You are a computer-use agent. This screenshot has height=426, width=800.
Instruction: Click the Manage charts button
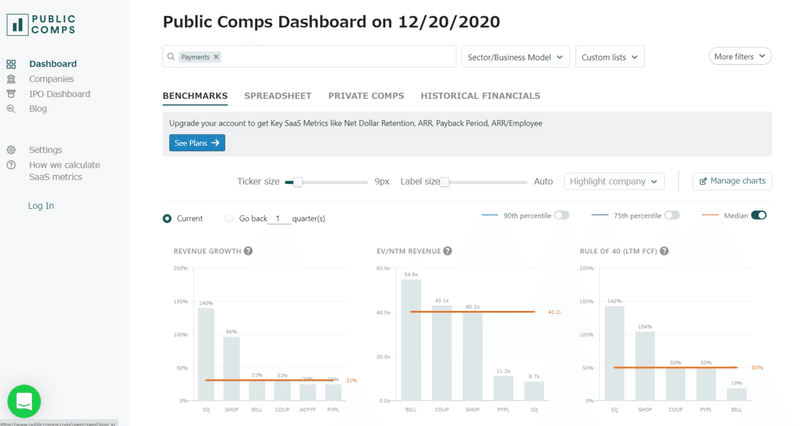pos(732,181)
